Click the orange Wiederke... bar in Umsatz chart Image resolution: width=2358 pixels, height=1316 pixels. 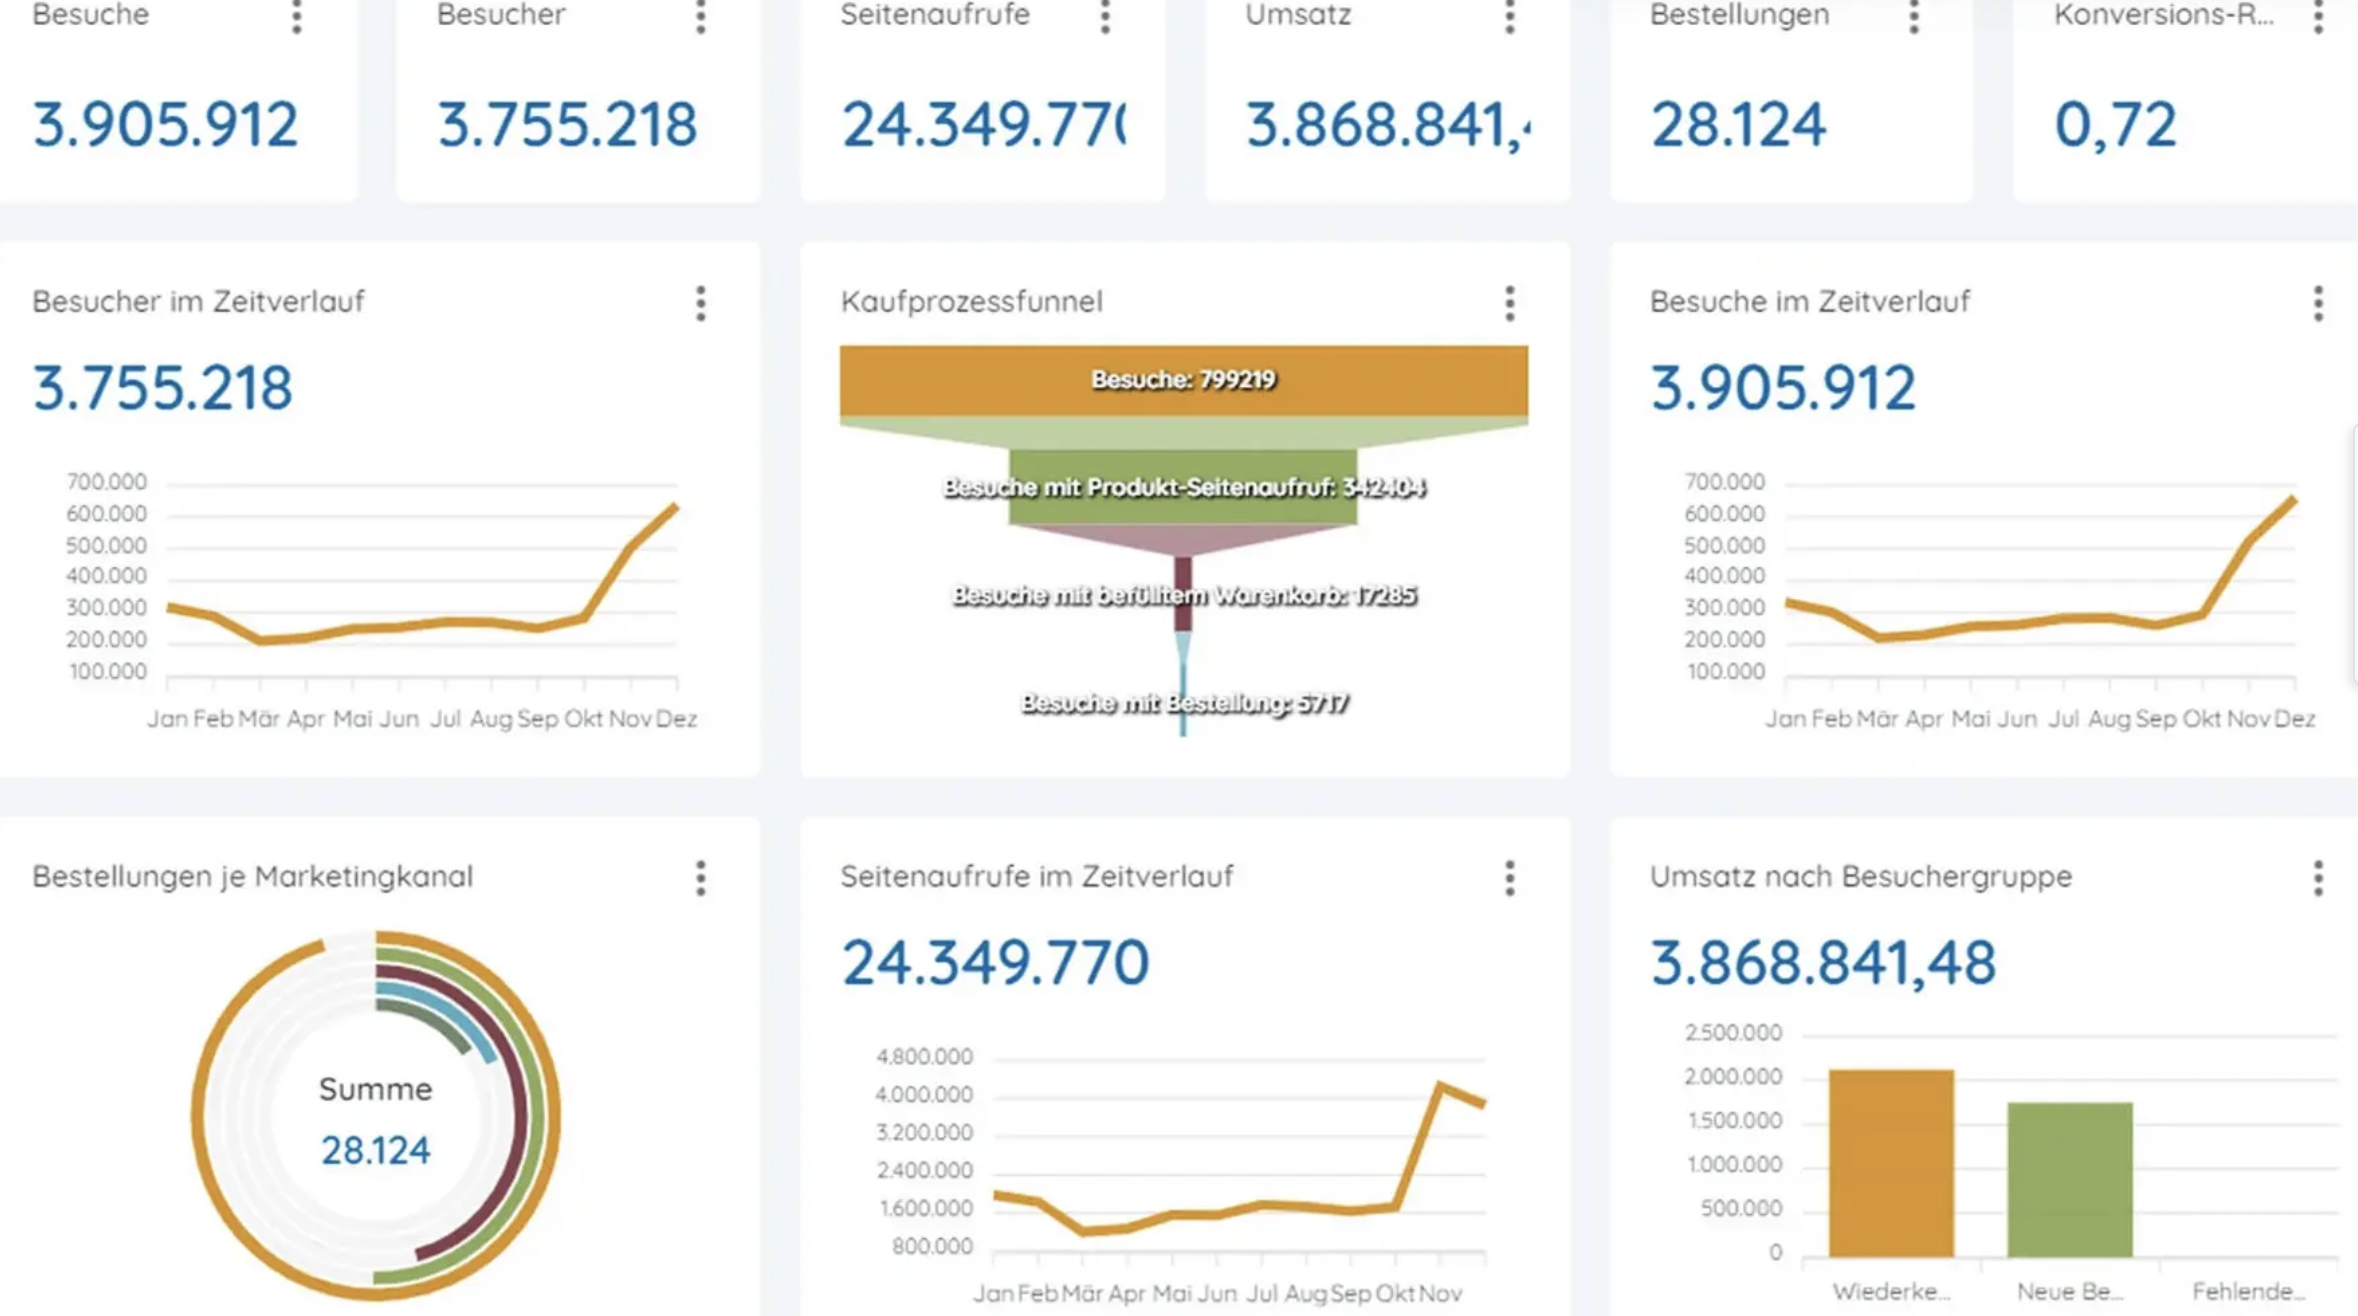click(1891, 1163)
